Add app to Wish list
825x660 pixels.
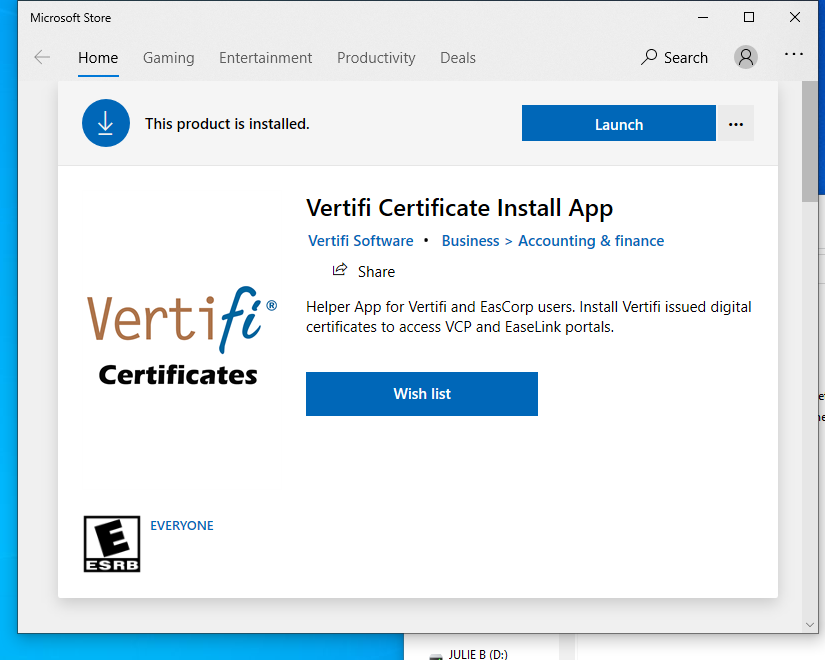click(x=422, y=394)
